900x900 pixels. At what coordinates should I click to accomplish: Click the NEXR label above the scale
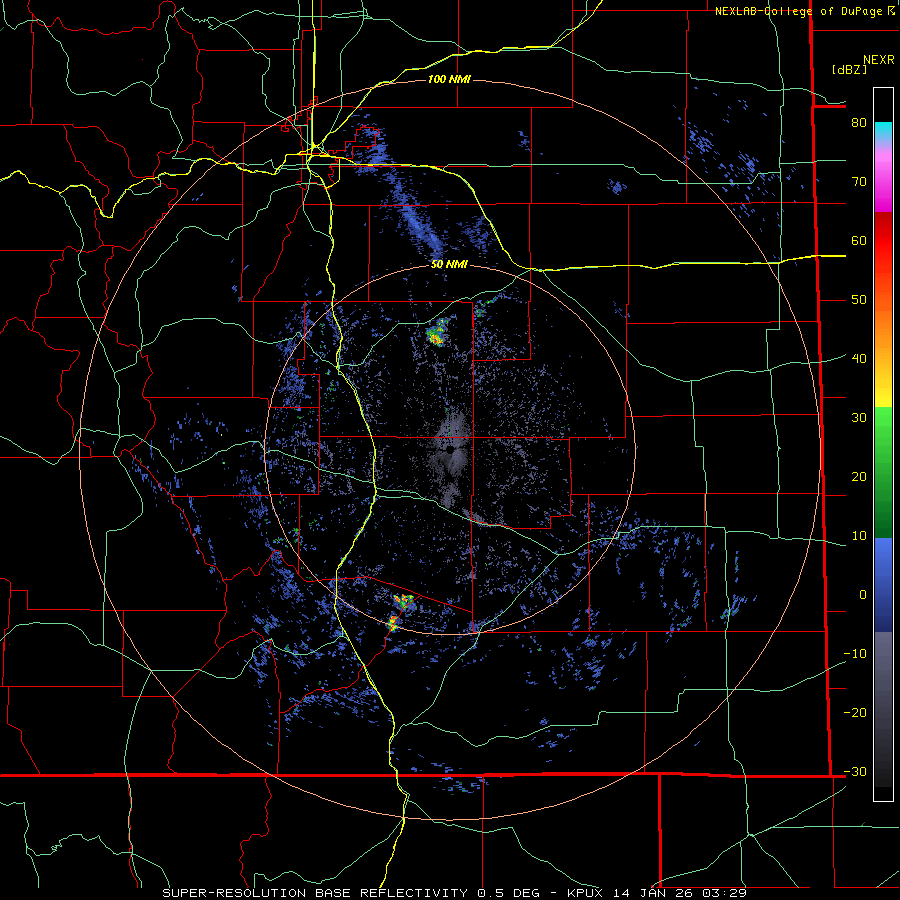[878, 60]
